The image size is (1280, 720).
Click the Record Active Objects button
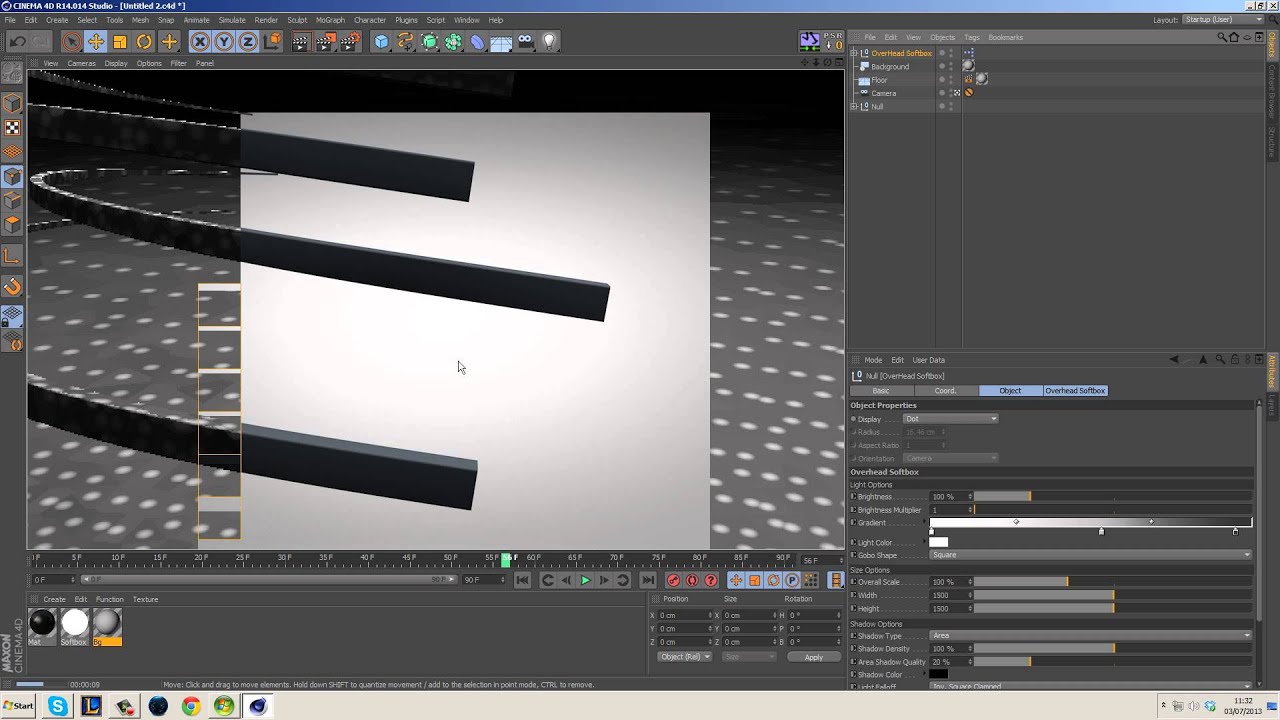pyautogui.click(x=673, y=580)
